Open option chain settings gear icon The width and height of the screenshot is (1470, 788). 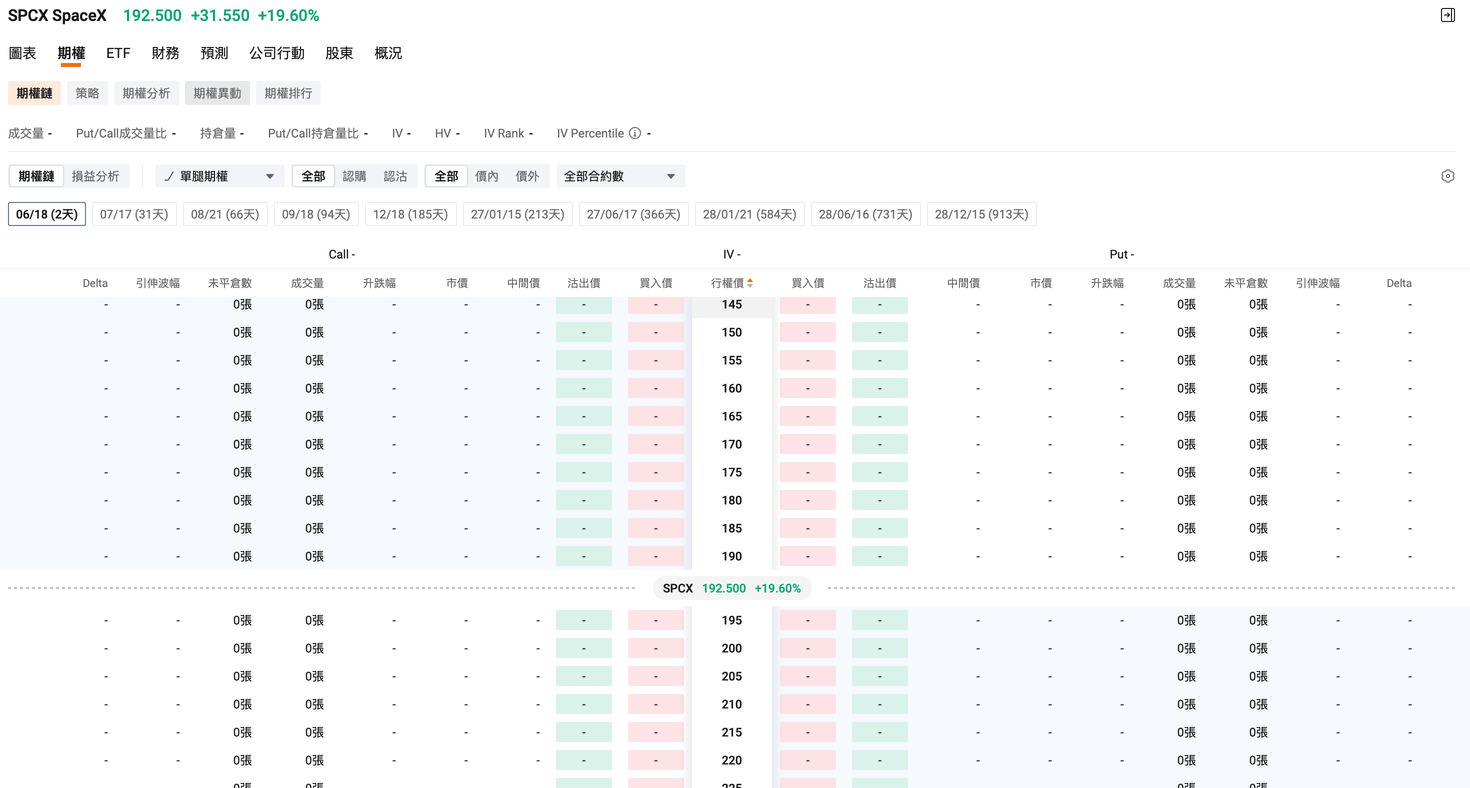1447,176
